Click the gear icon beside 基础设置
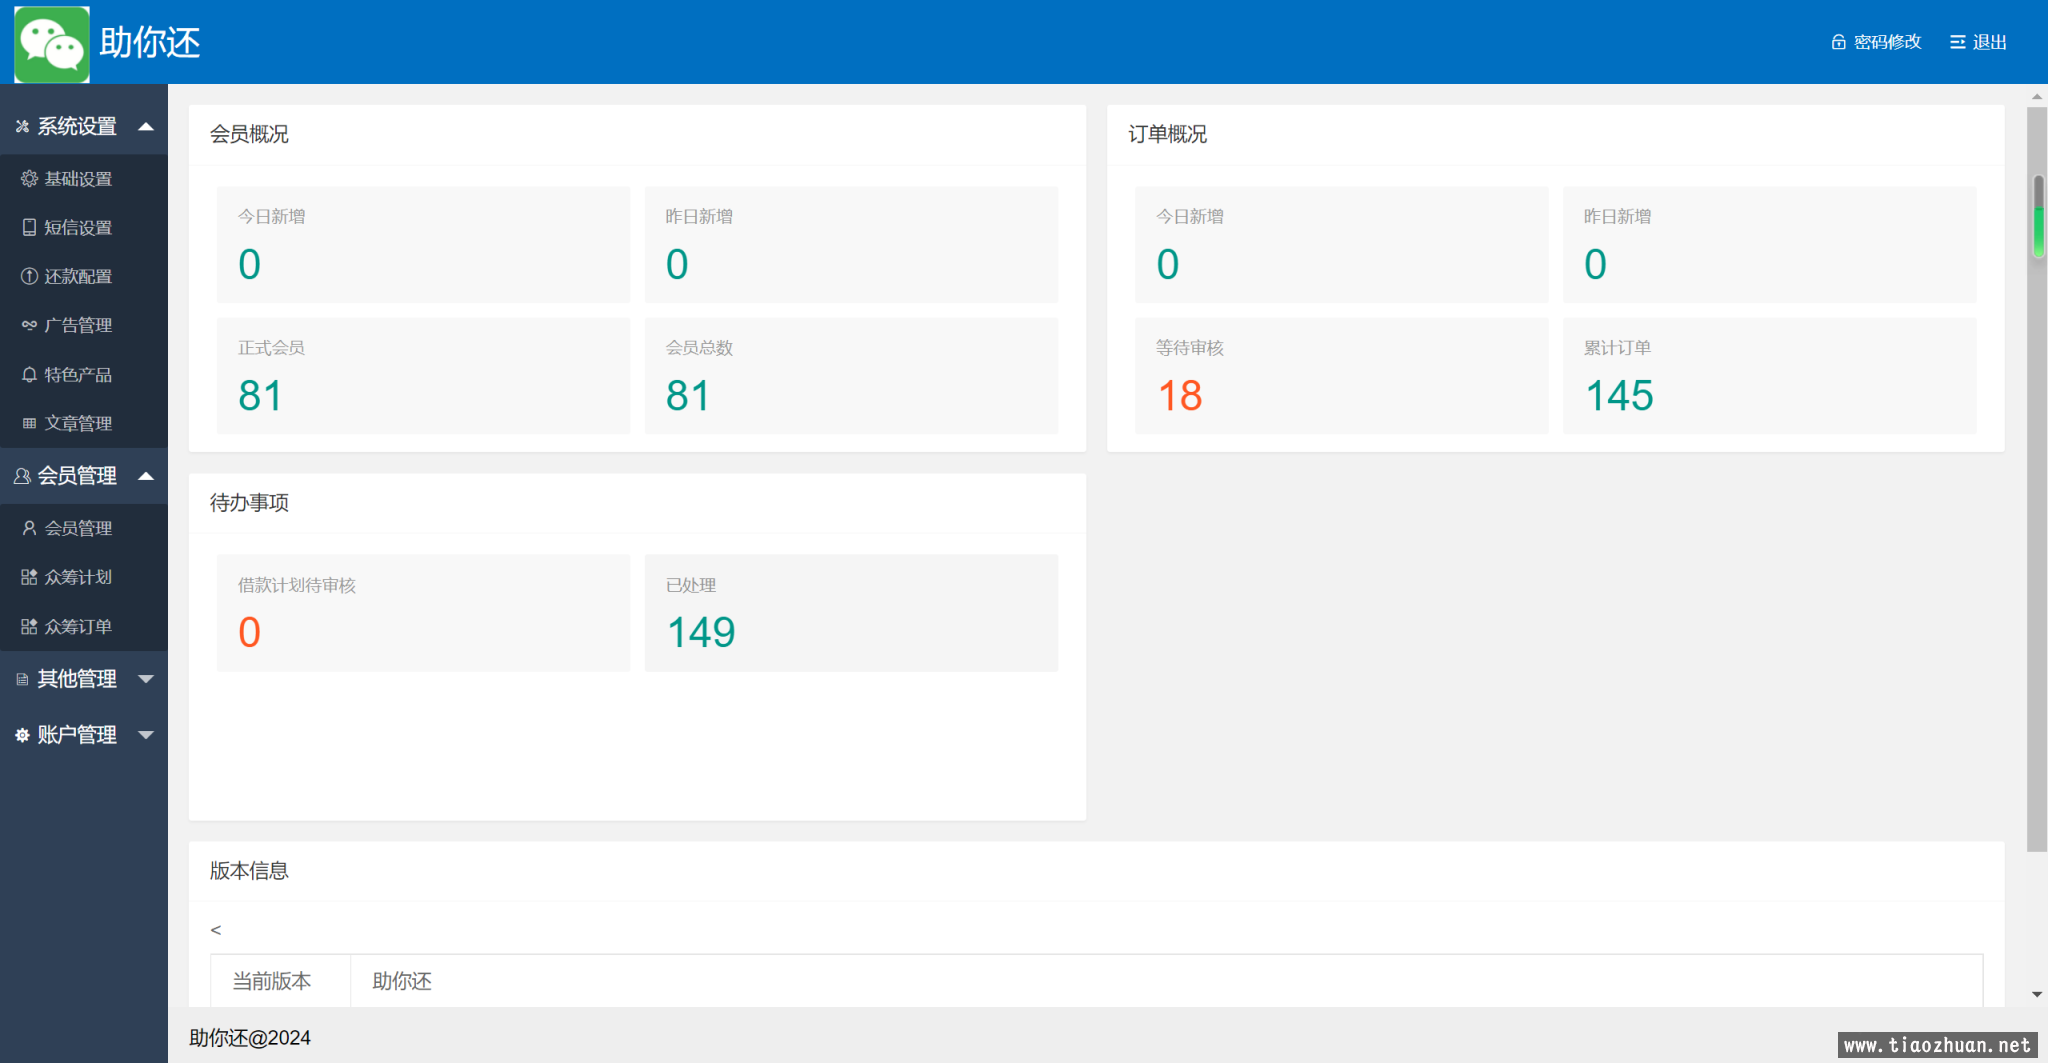 point(29,178)
